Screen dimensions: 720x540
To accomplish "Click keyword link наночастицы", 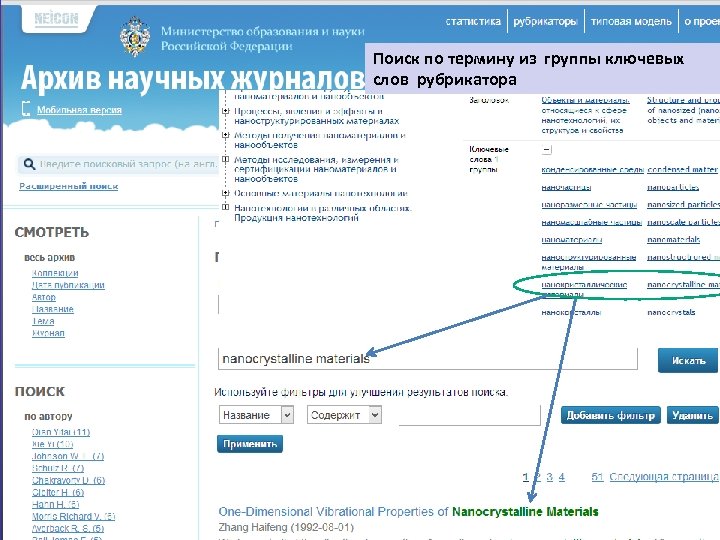I will pyautogui.click(x=566, y=187).
